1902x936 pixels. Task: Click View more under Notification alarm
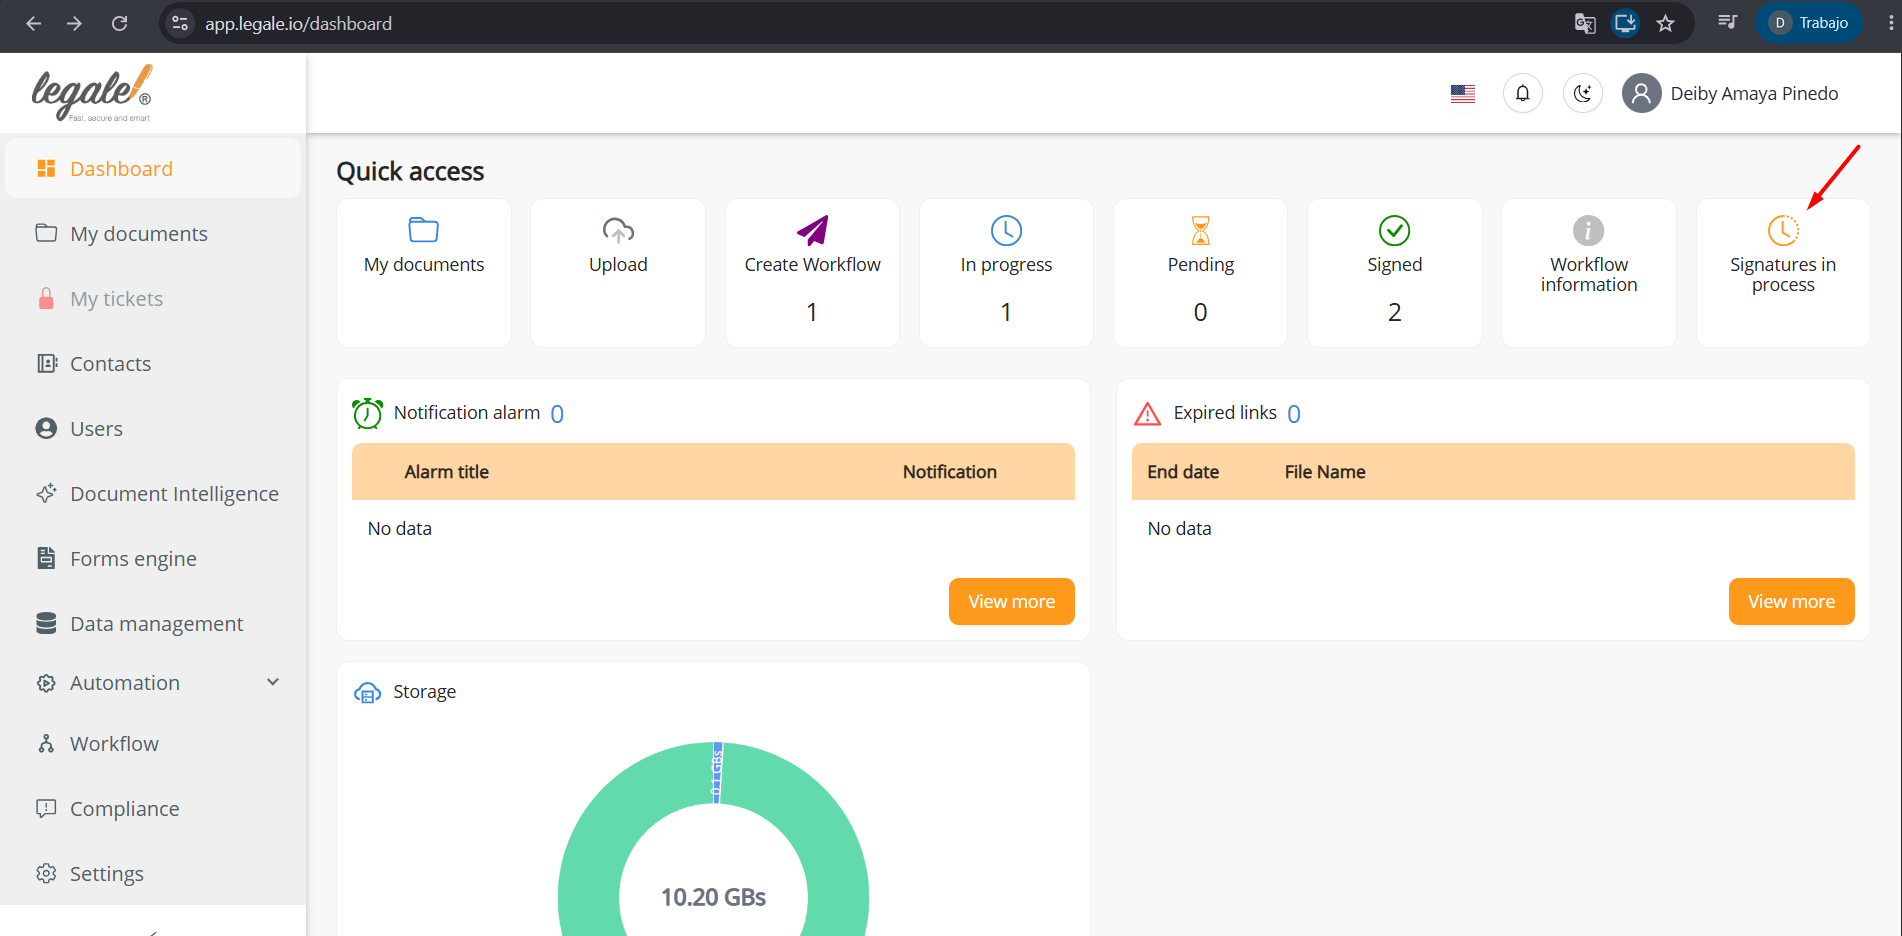(1011, 601)
